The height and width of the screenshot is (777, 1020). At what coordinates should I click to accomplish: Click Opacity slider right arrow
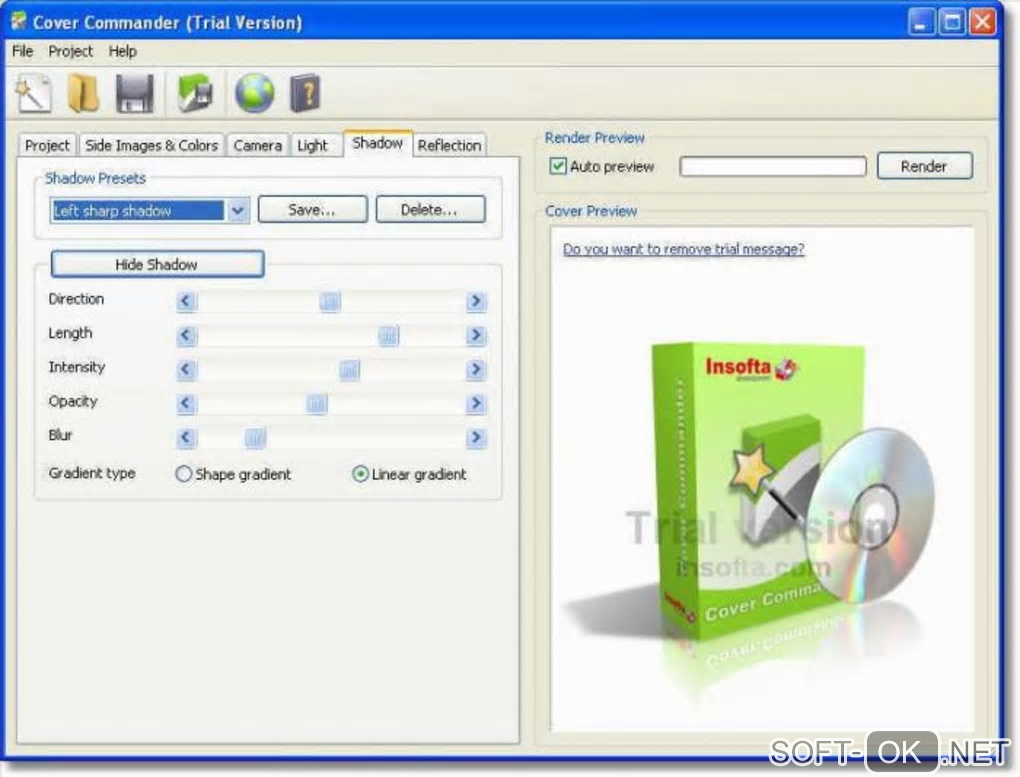476,403
